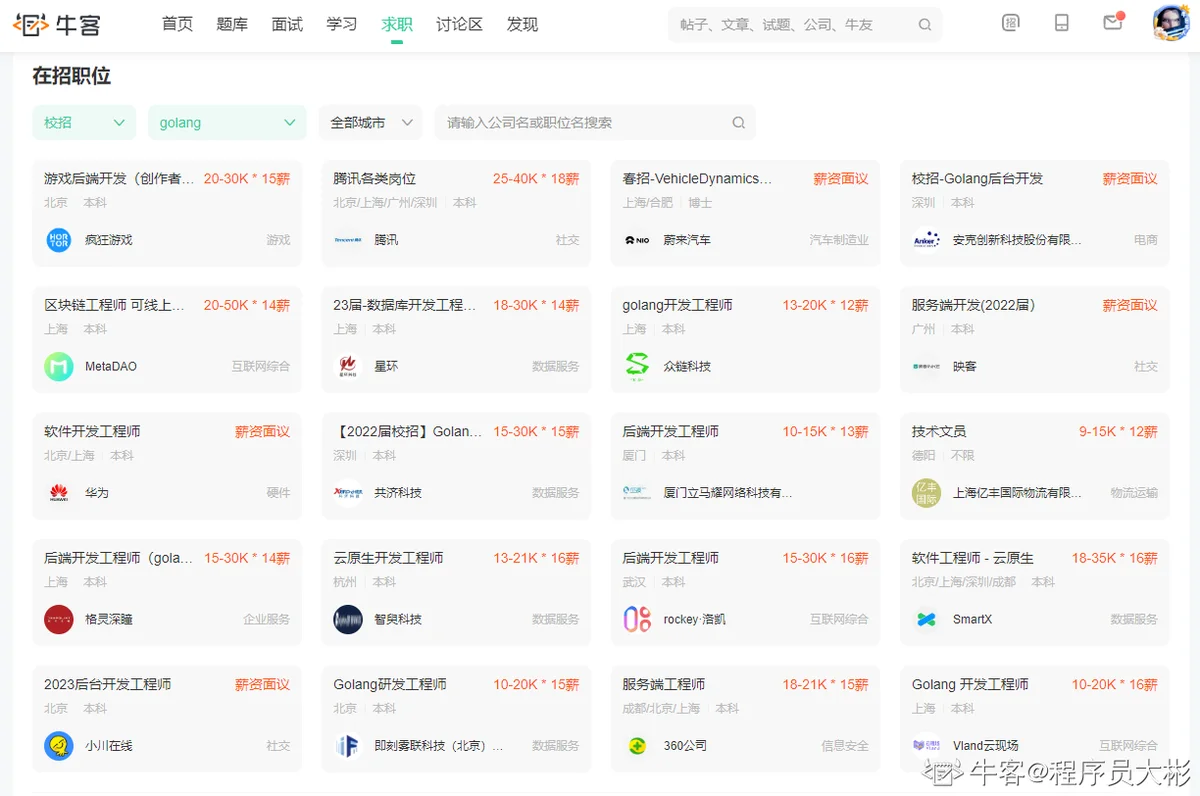Image resolution: width=1200 pixels, height=796 pixels.
Task: Click the 星环 company logo
Action: point(348,367)
